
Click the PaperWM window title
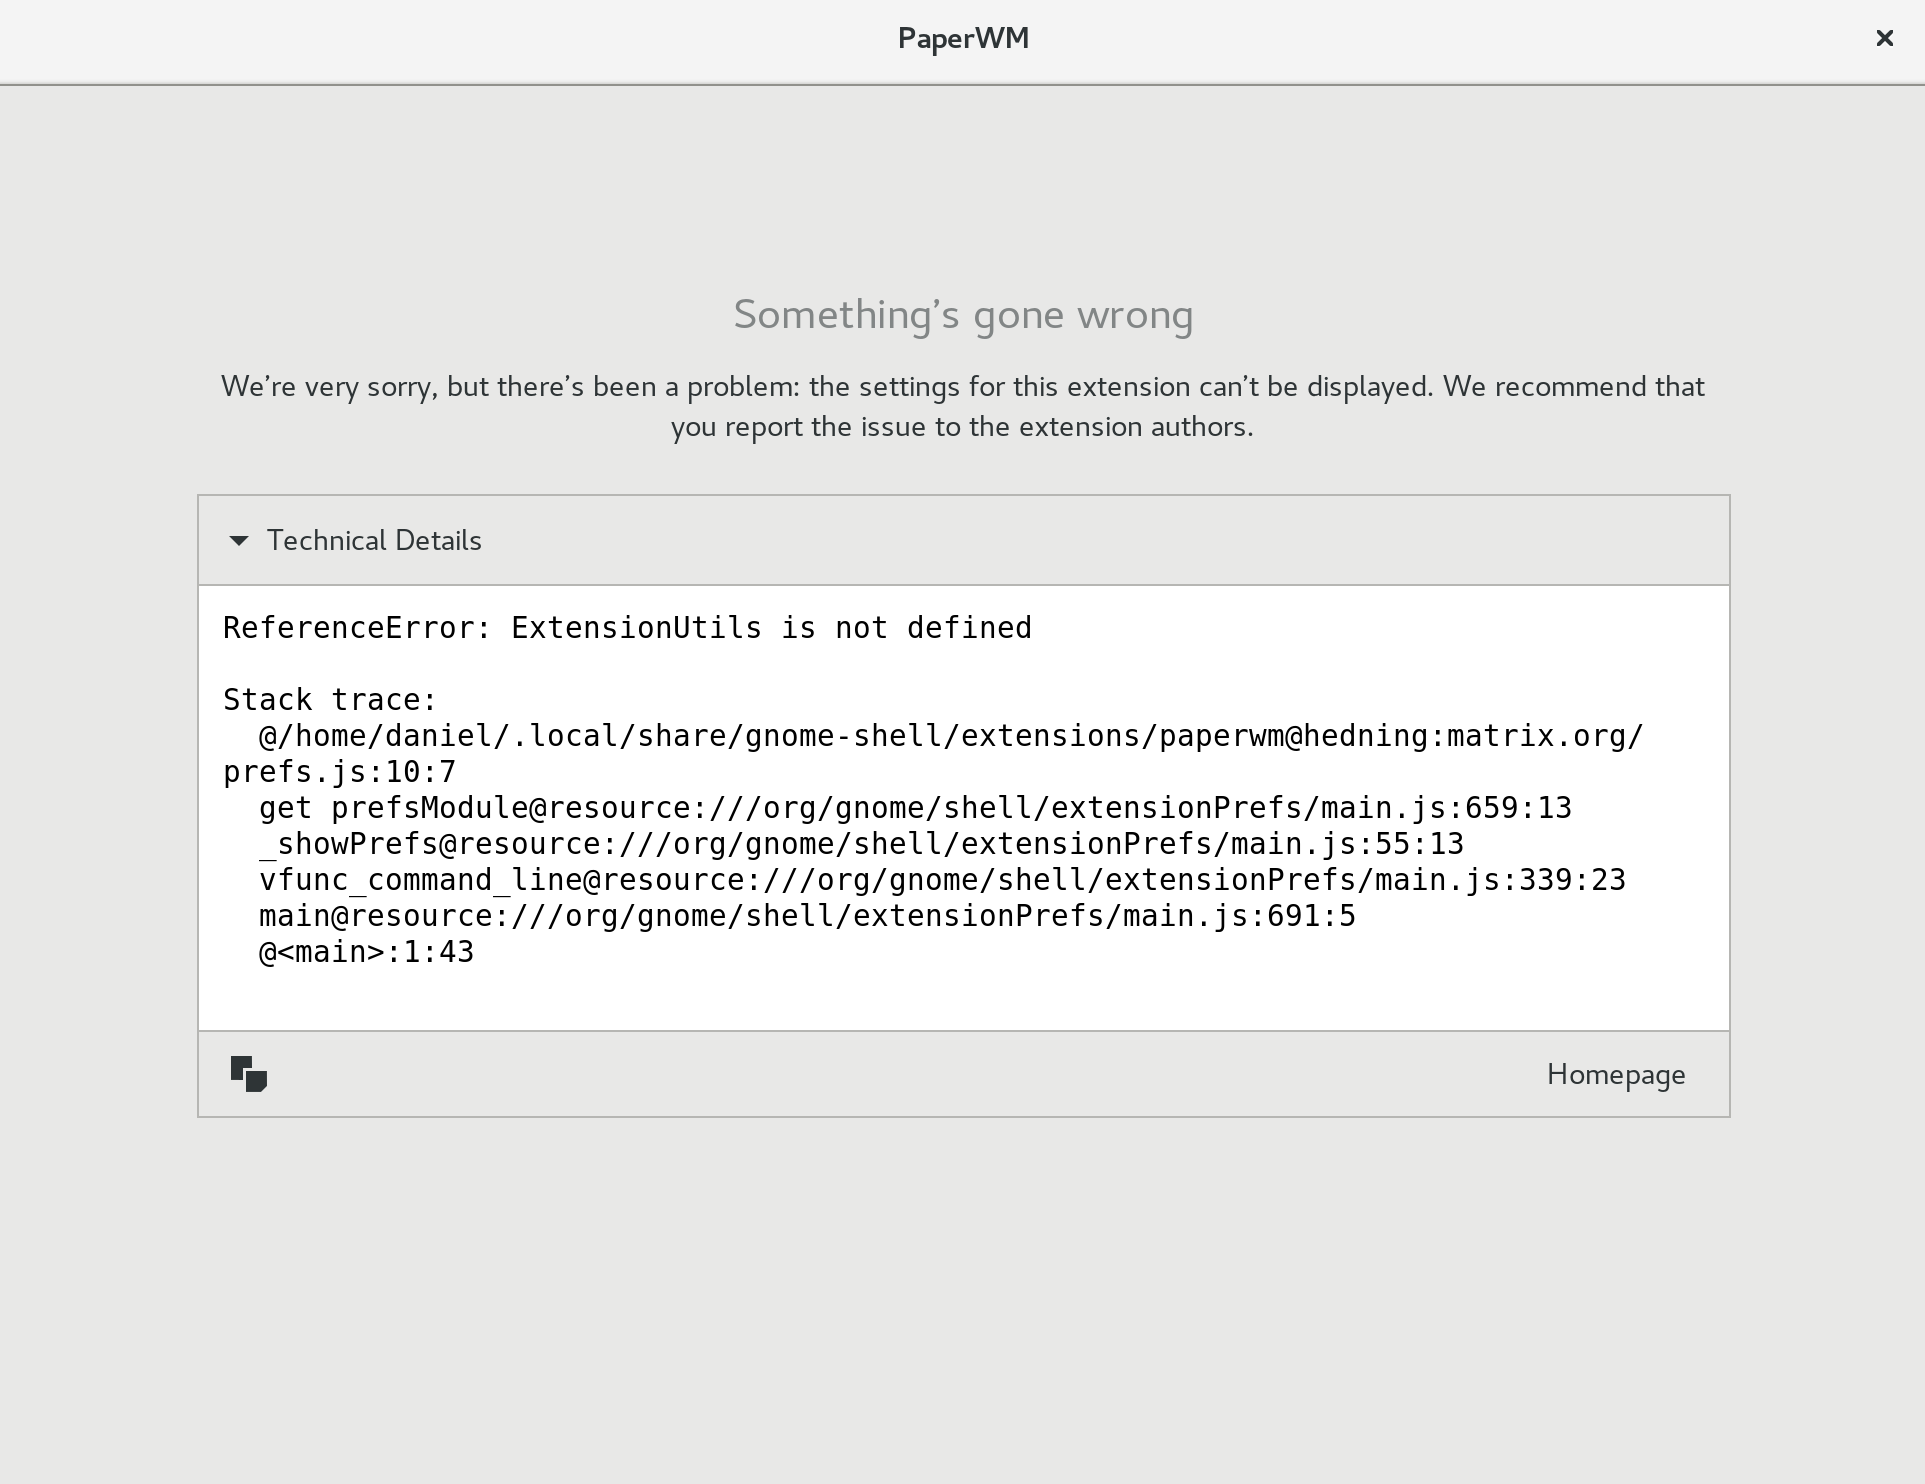[x=962, y=39]
